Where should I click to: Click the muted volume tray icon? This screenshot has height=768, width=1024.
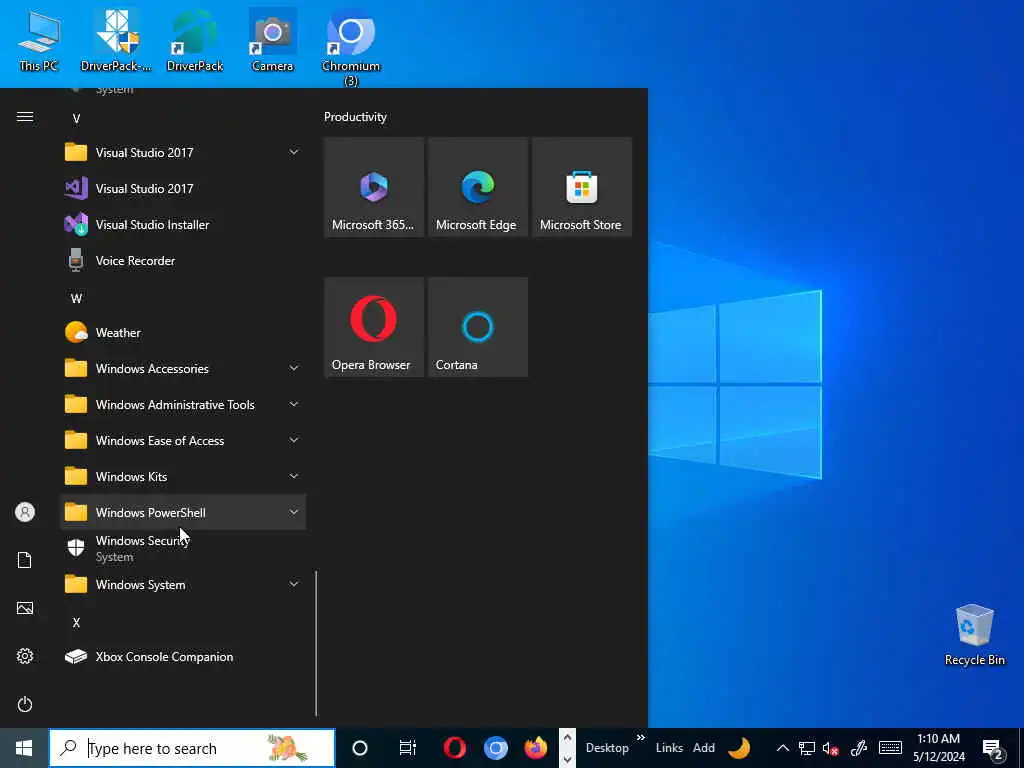click(830, 748)
